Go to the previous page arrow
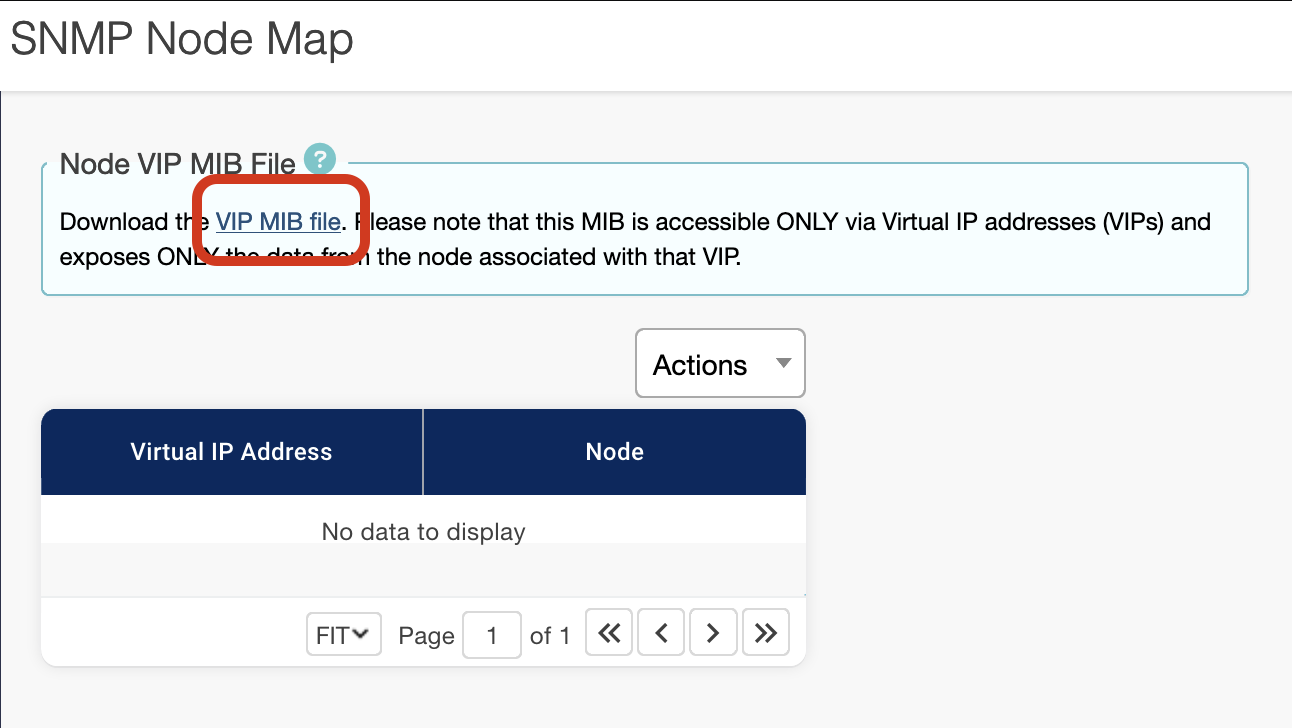Image resolution: width=1292 pixels, height=728 pixels. tap(661, 633)
